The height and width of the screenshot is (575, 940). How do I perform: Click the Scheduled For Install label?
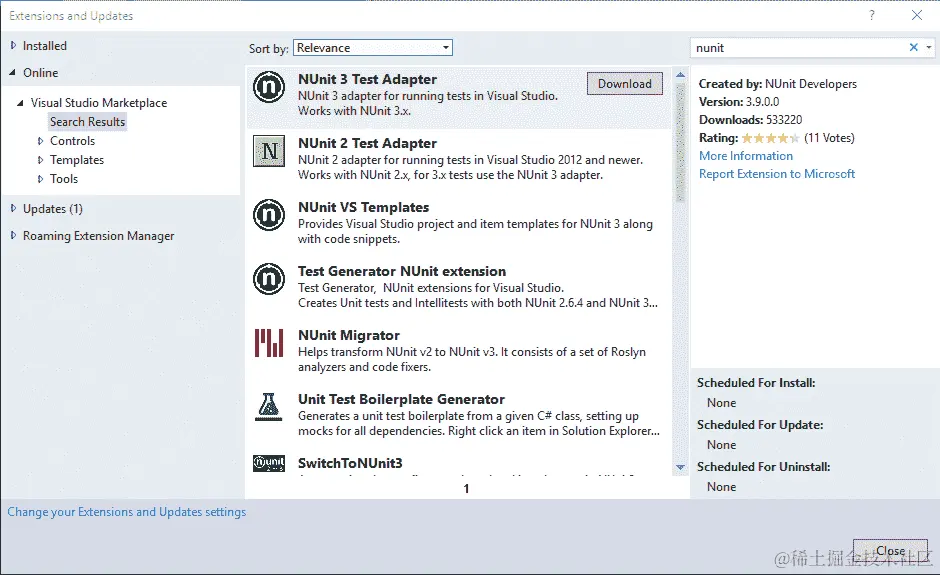(x=756, y=383)
